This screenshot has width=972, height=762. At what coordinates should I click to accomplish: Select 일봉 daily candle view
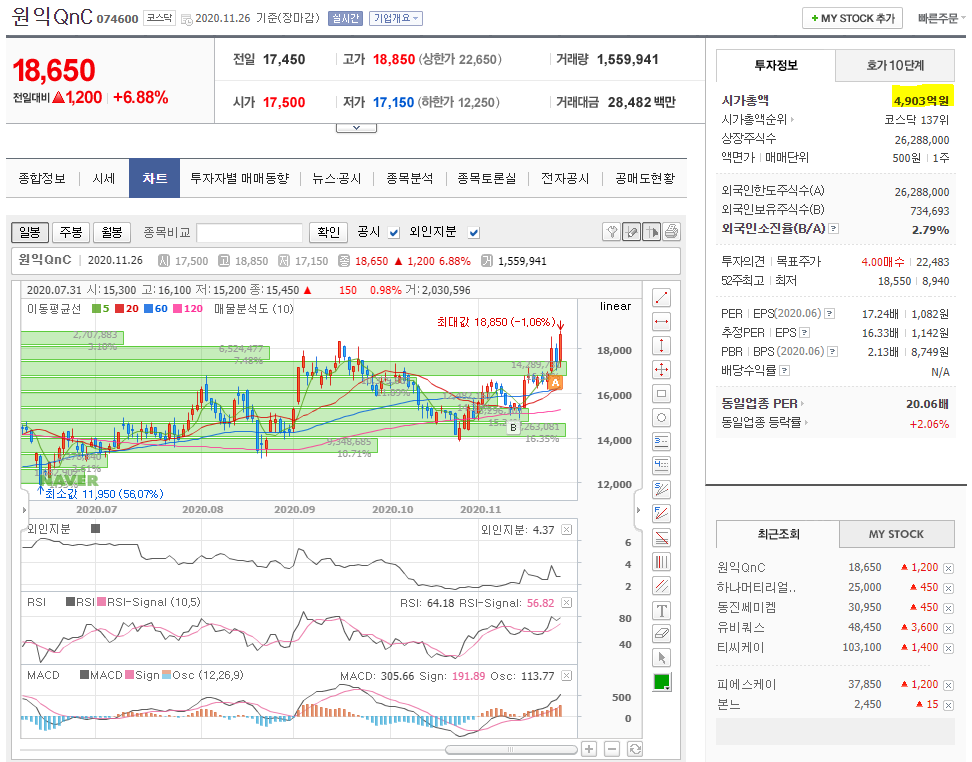click(x=30, y=233)
